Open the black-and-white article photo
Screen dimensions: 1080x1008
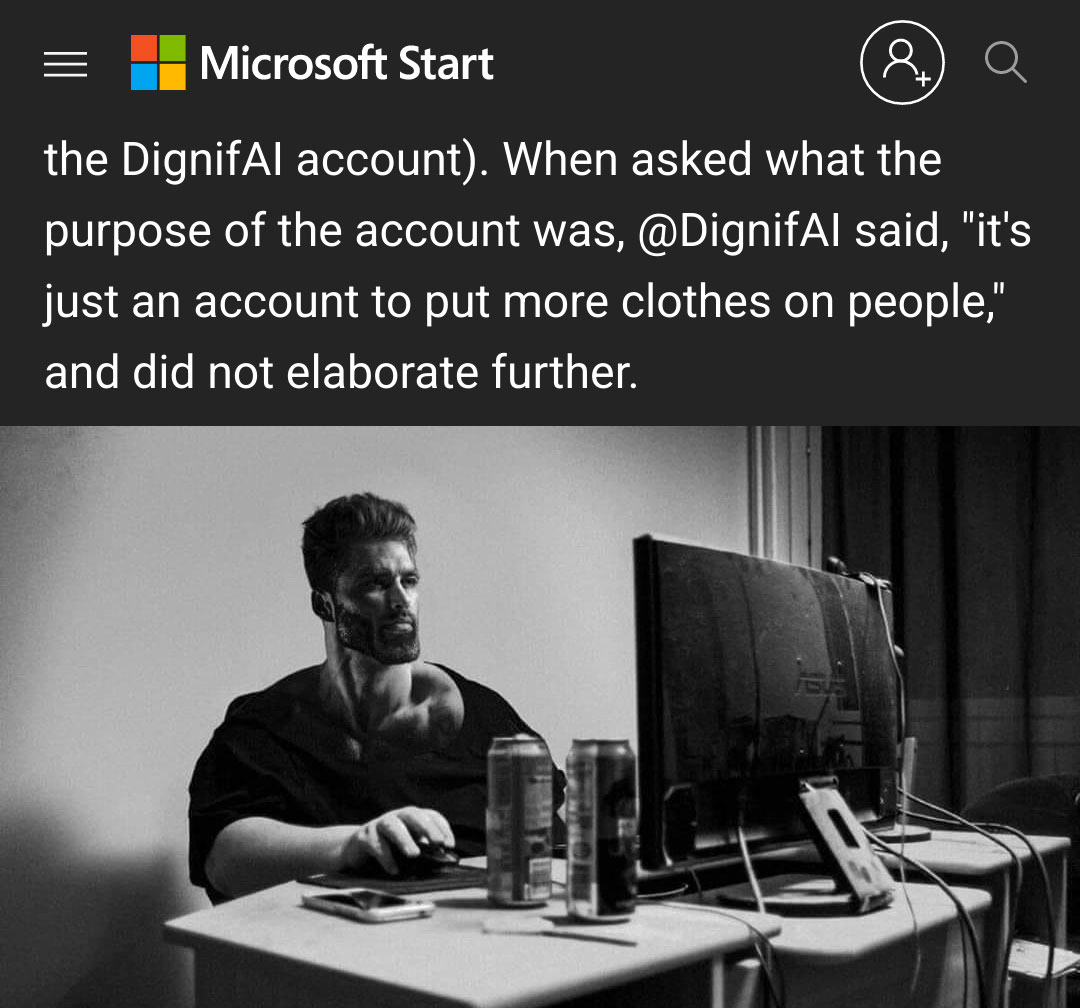[x=540, y=717]
